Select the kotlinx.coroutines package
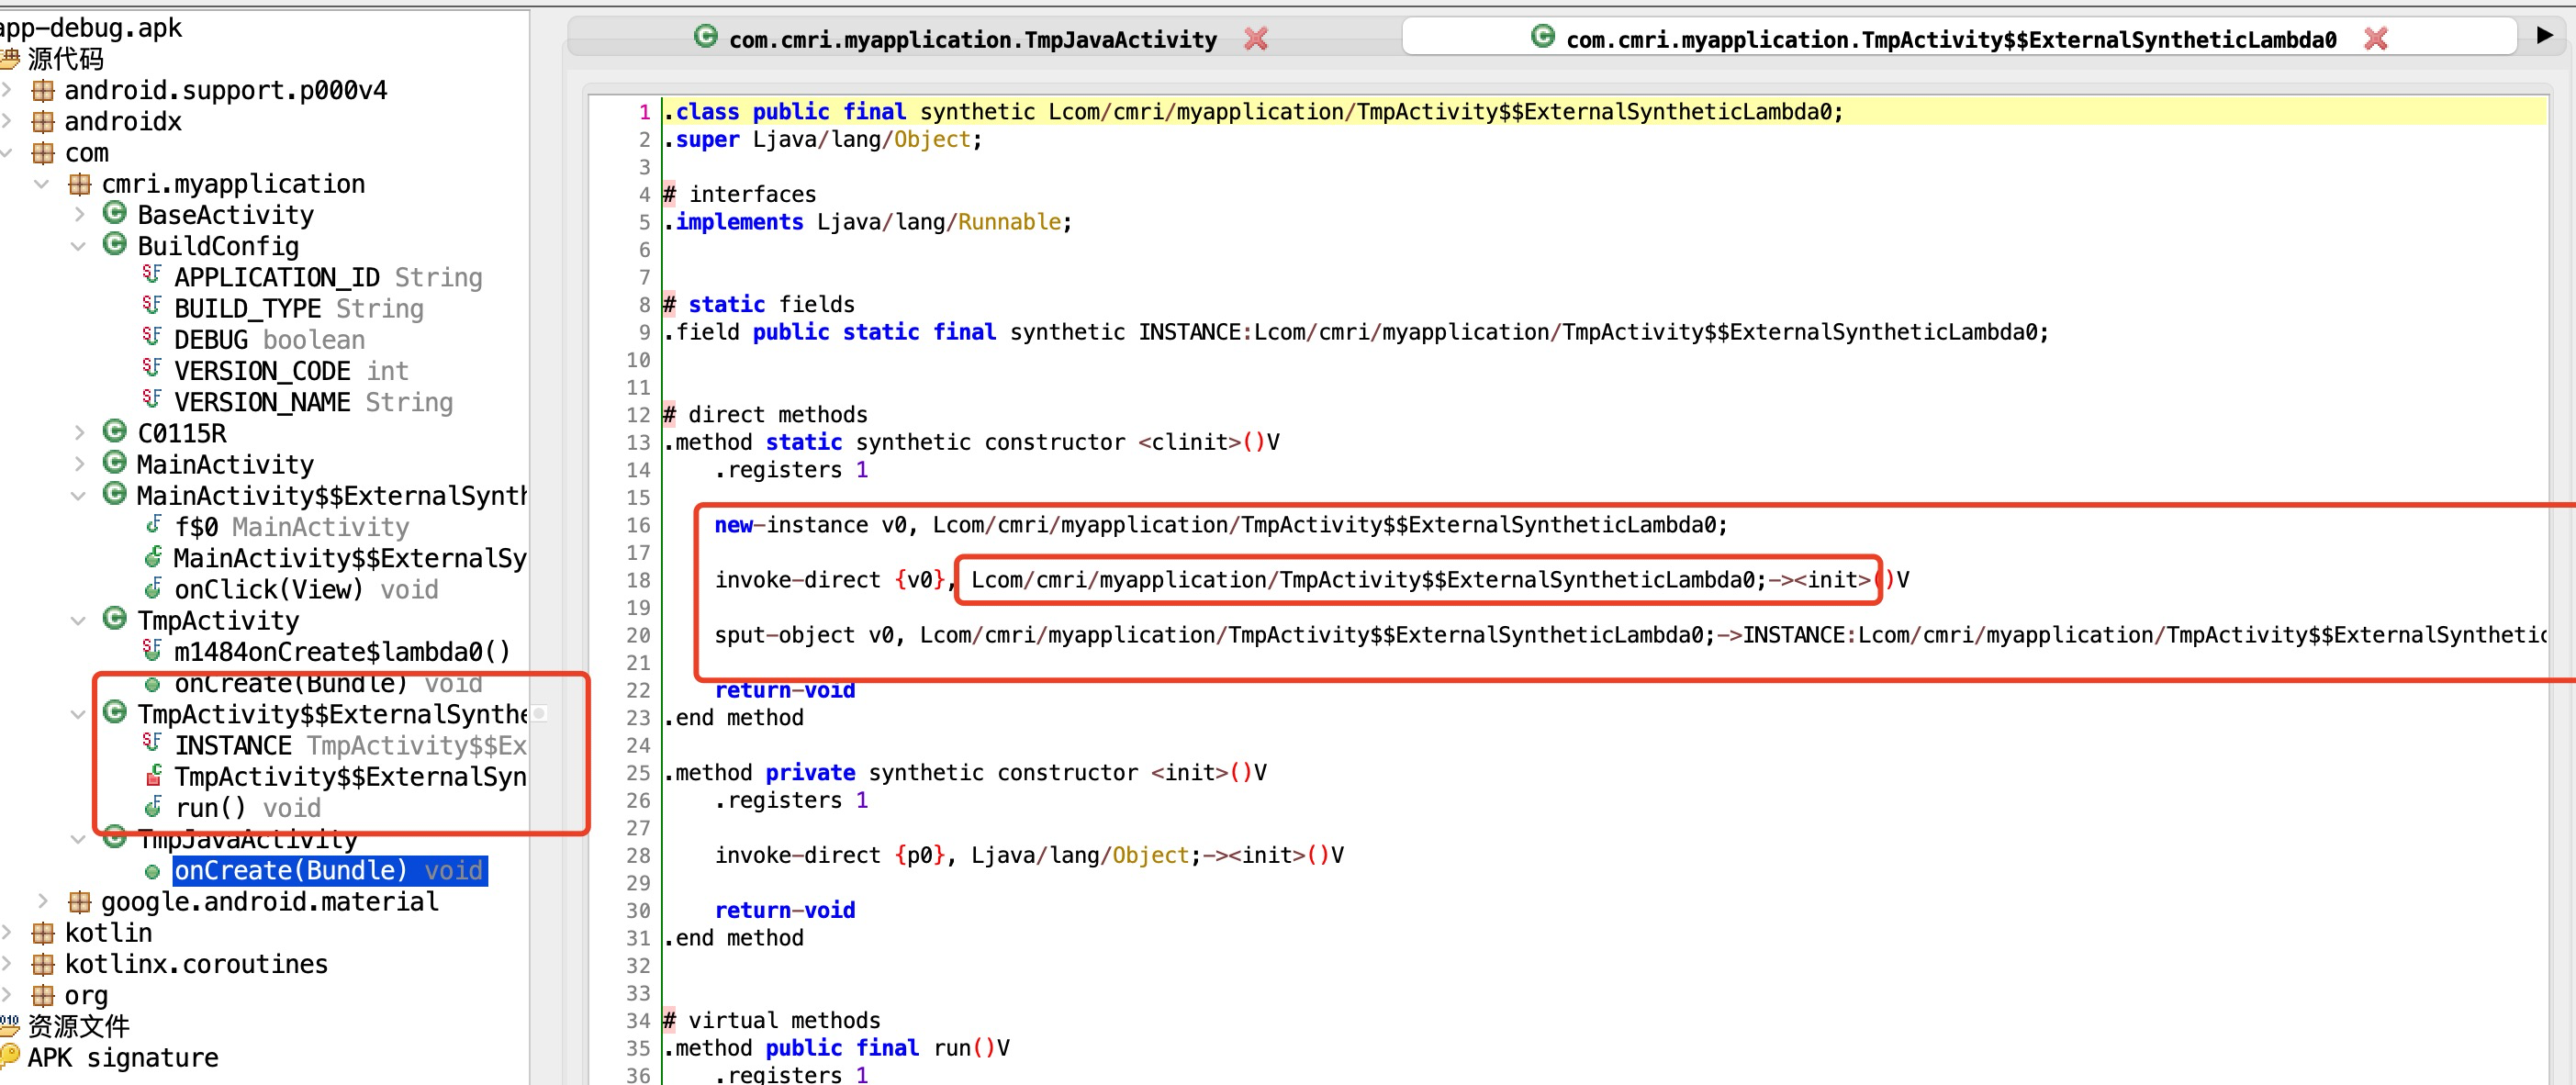This screenshot has height=1085, width=2576. (196, 964)
